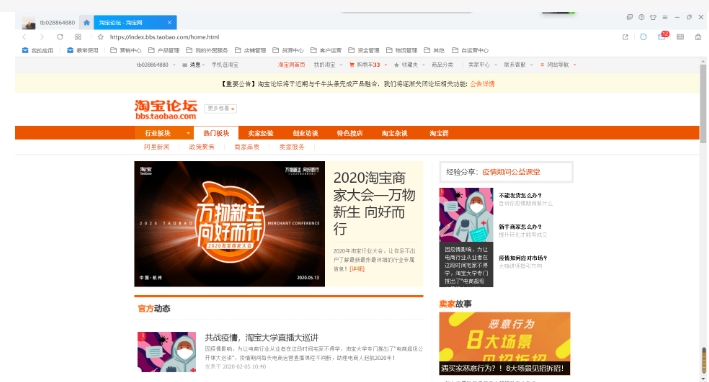Select the 热门版块 tab
The width and height of the screenshot is (709, 382).
tap(216, 133)
